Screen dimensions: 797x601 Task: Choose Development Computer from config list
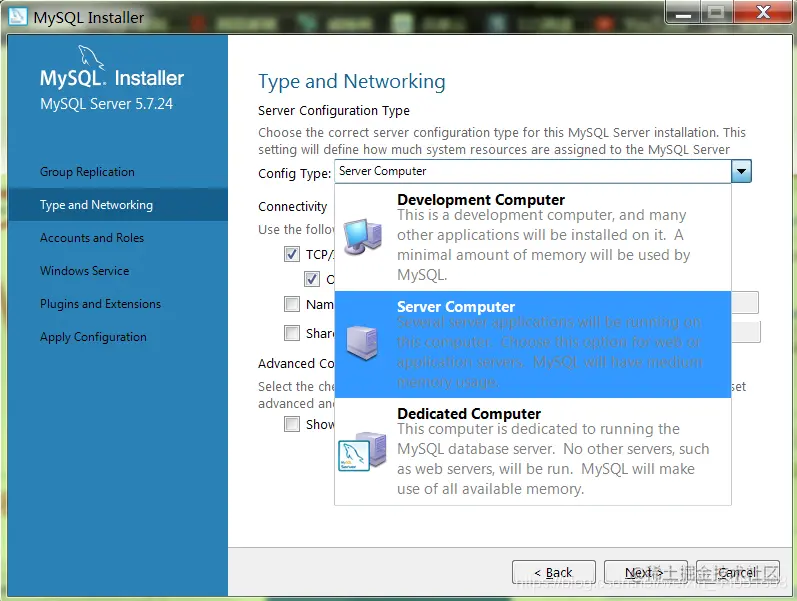pyautogui.click(x=533, y=237)
